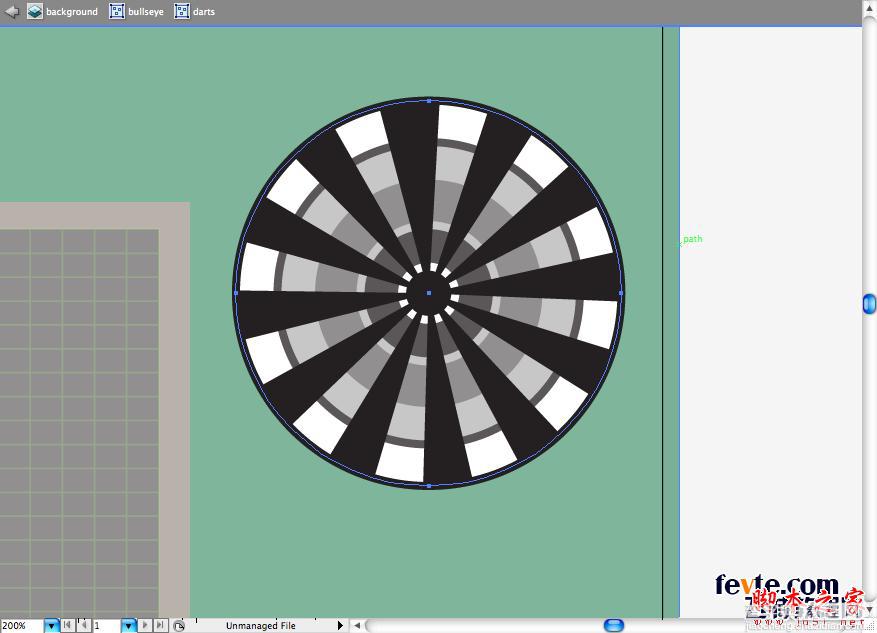877x633 pixels.
Task: Go to the first artboard
Action: coord(68,625)
